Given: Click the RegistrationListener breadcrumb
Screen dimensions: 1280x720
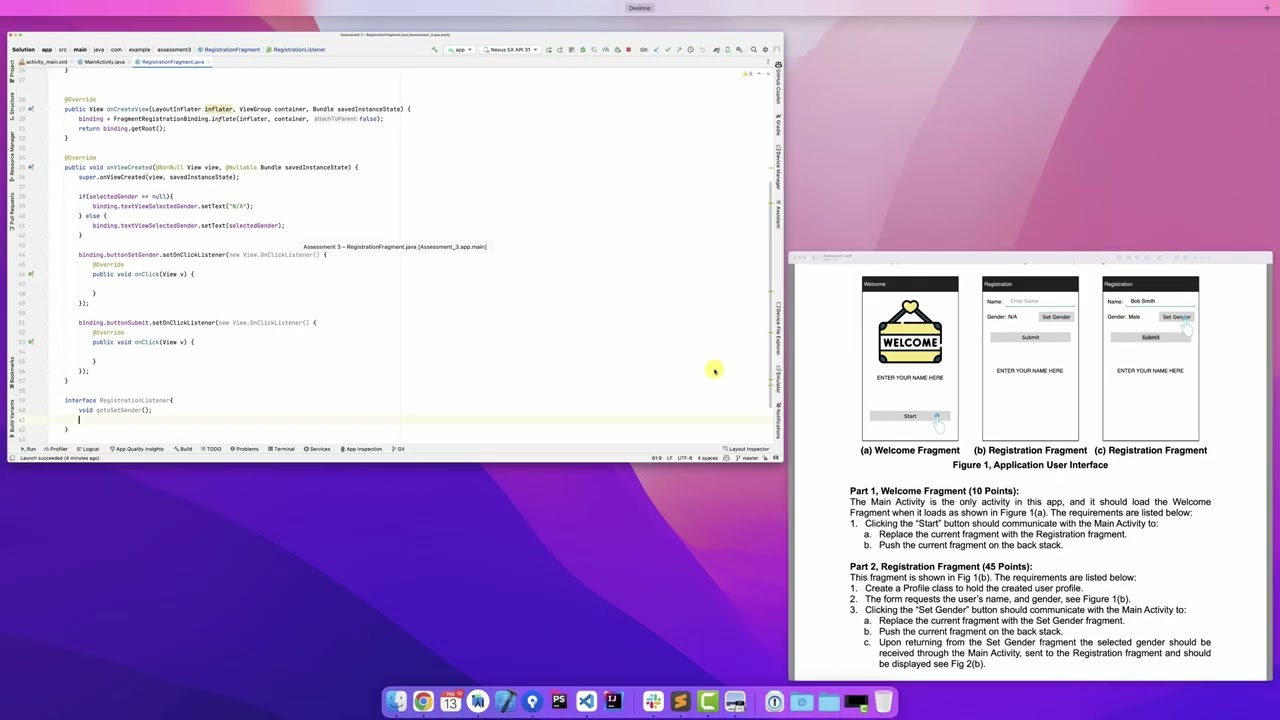Looking at the screenshot, I should tap(296, 49).
